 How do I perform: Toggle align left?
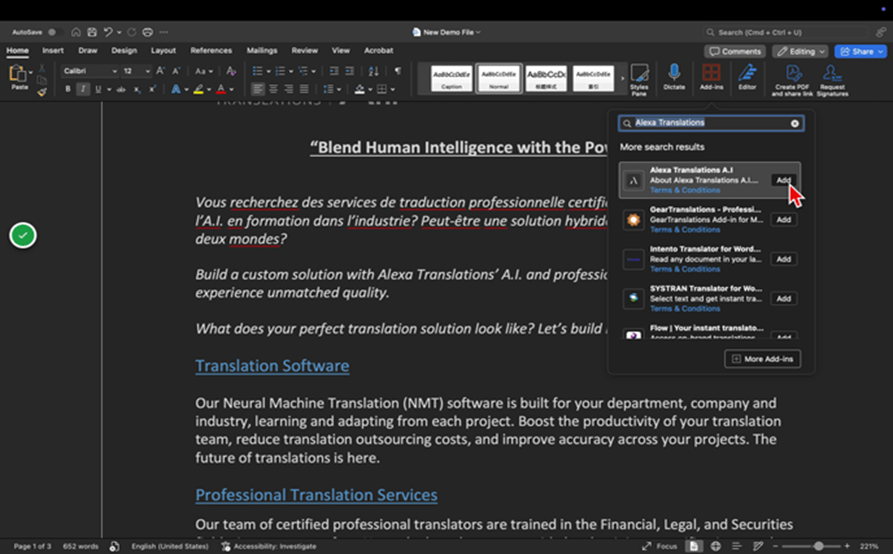258,89
